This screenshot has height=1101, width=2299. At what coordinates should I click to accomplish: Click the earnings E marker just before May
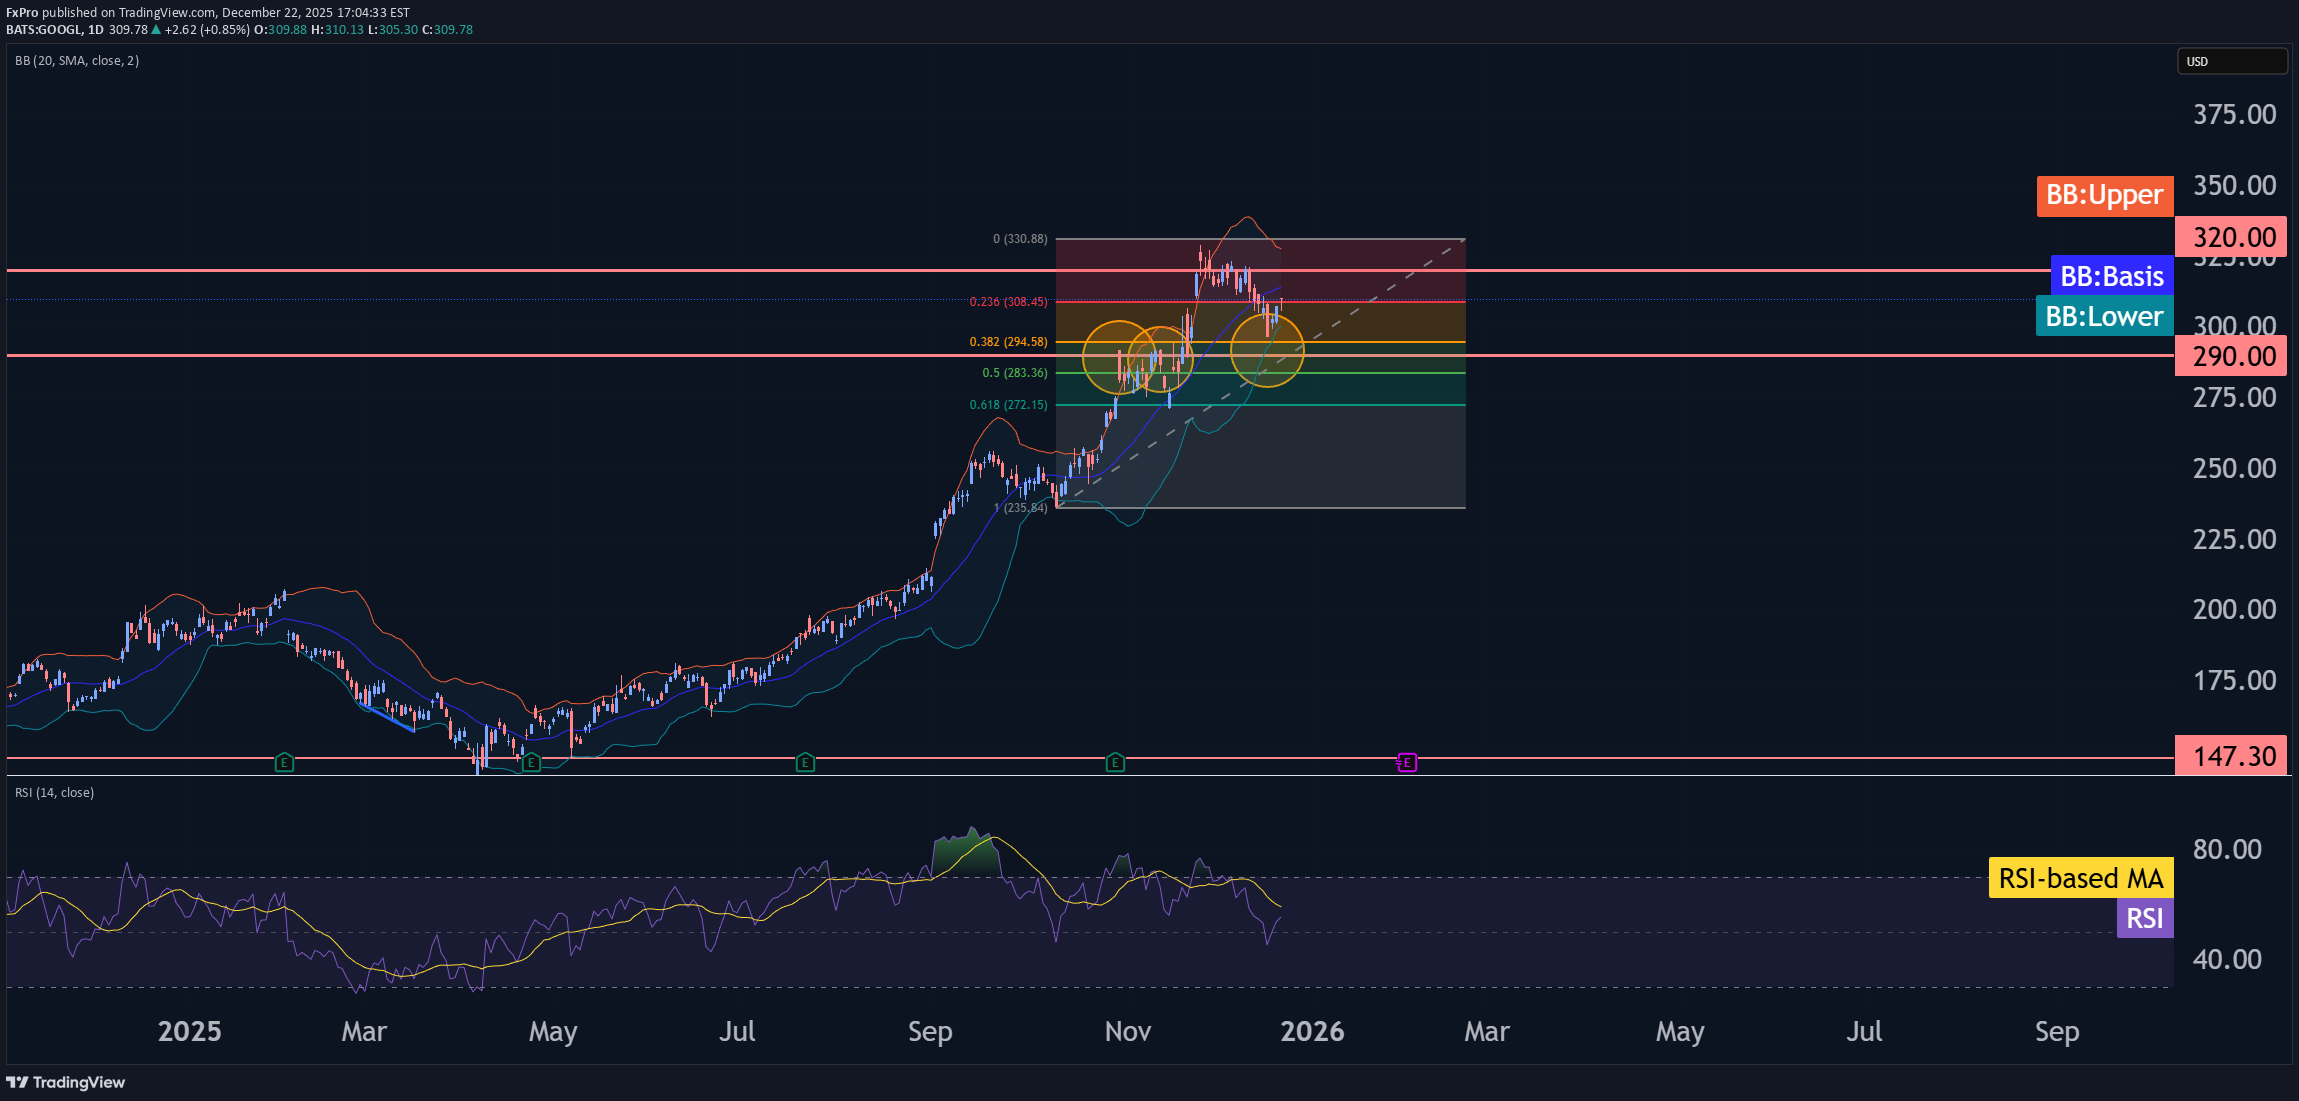pos(532,763)
